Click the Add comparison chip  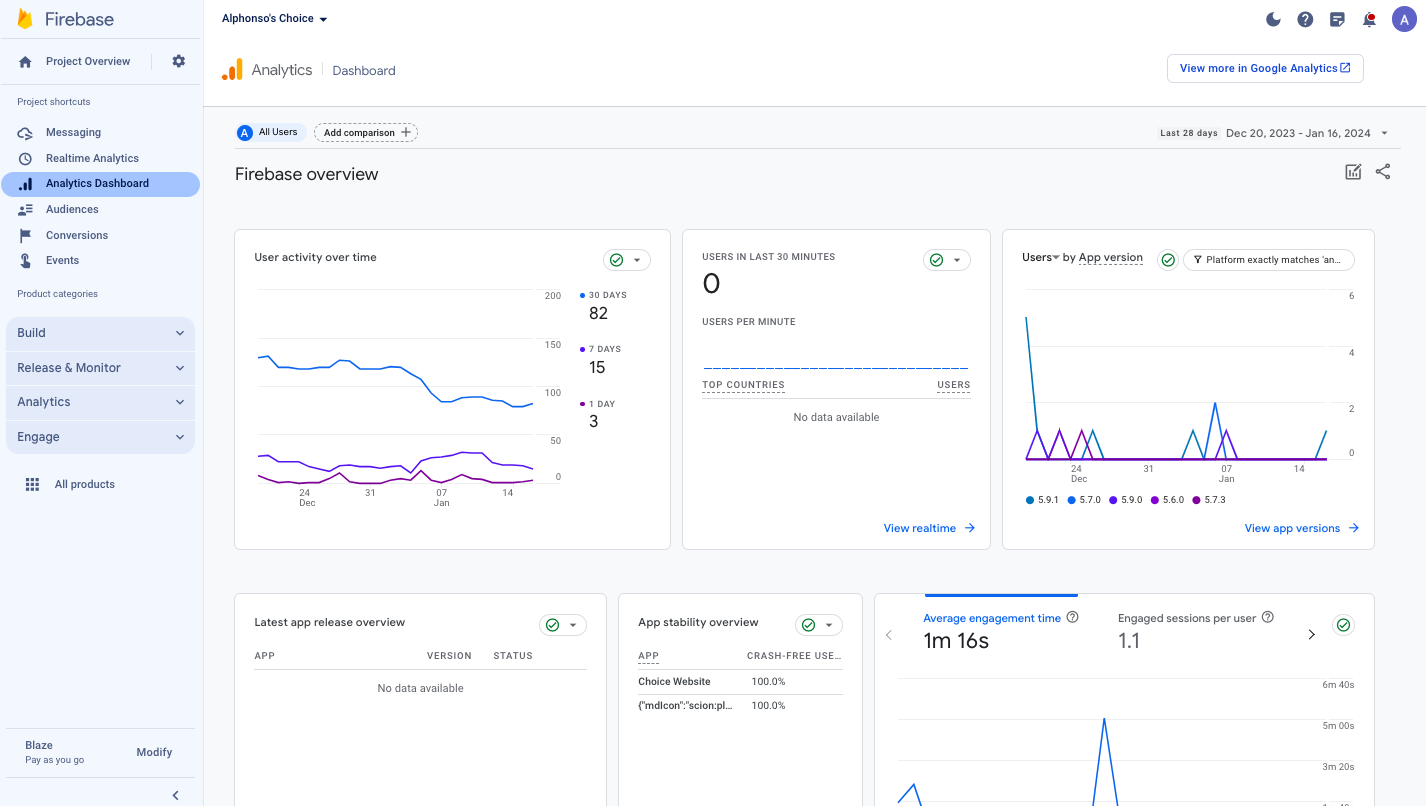pos(366,132)
